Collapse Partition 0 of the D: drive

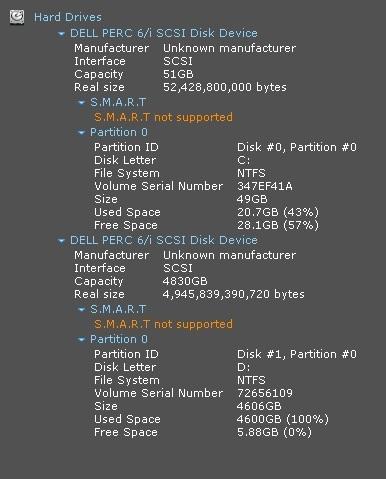81,340
